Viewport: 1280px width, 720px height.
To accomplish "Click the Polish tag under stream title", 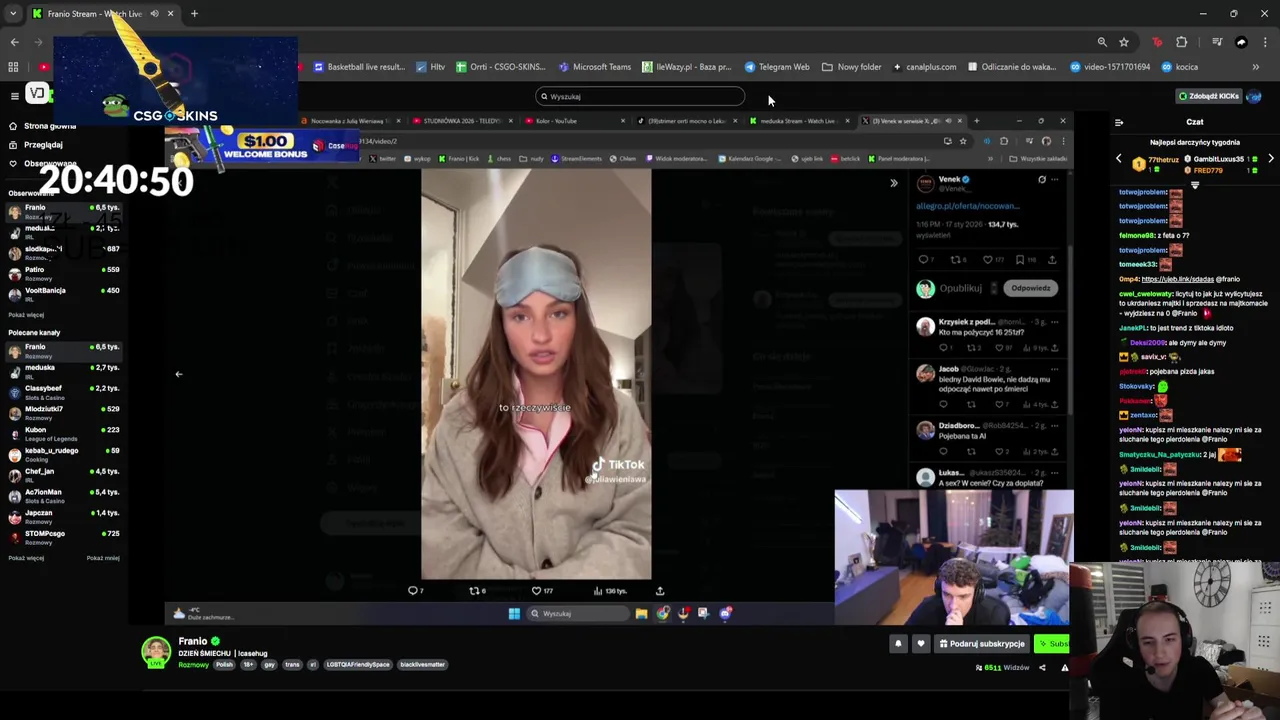I will 223,665.
